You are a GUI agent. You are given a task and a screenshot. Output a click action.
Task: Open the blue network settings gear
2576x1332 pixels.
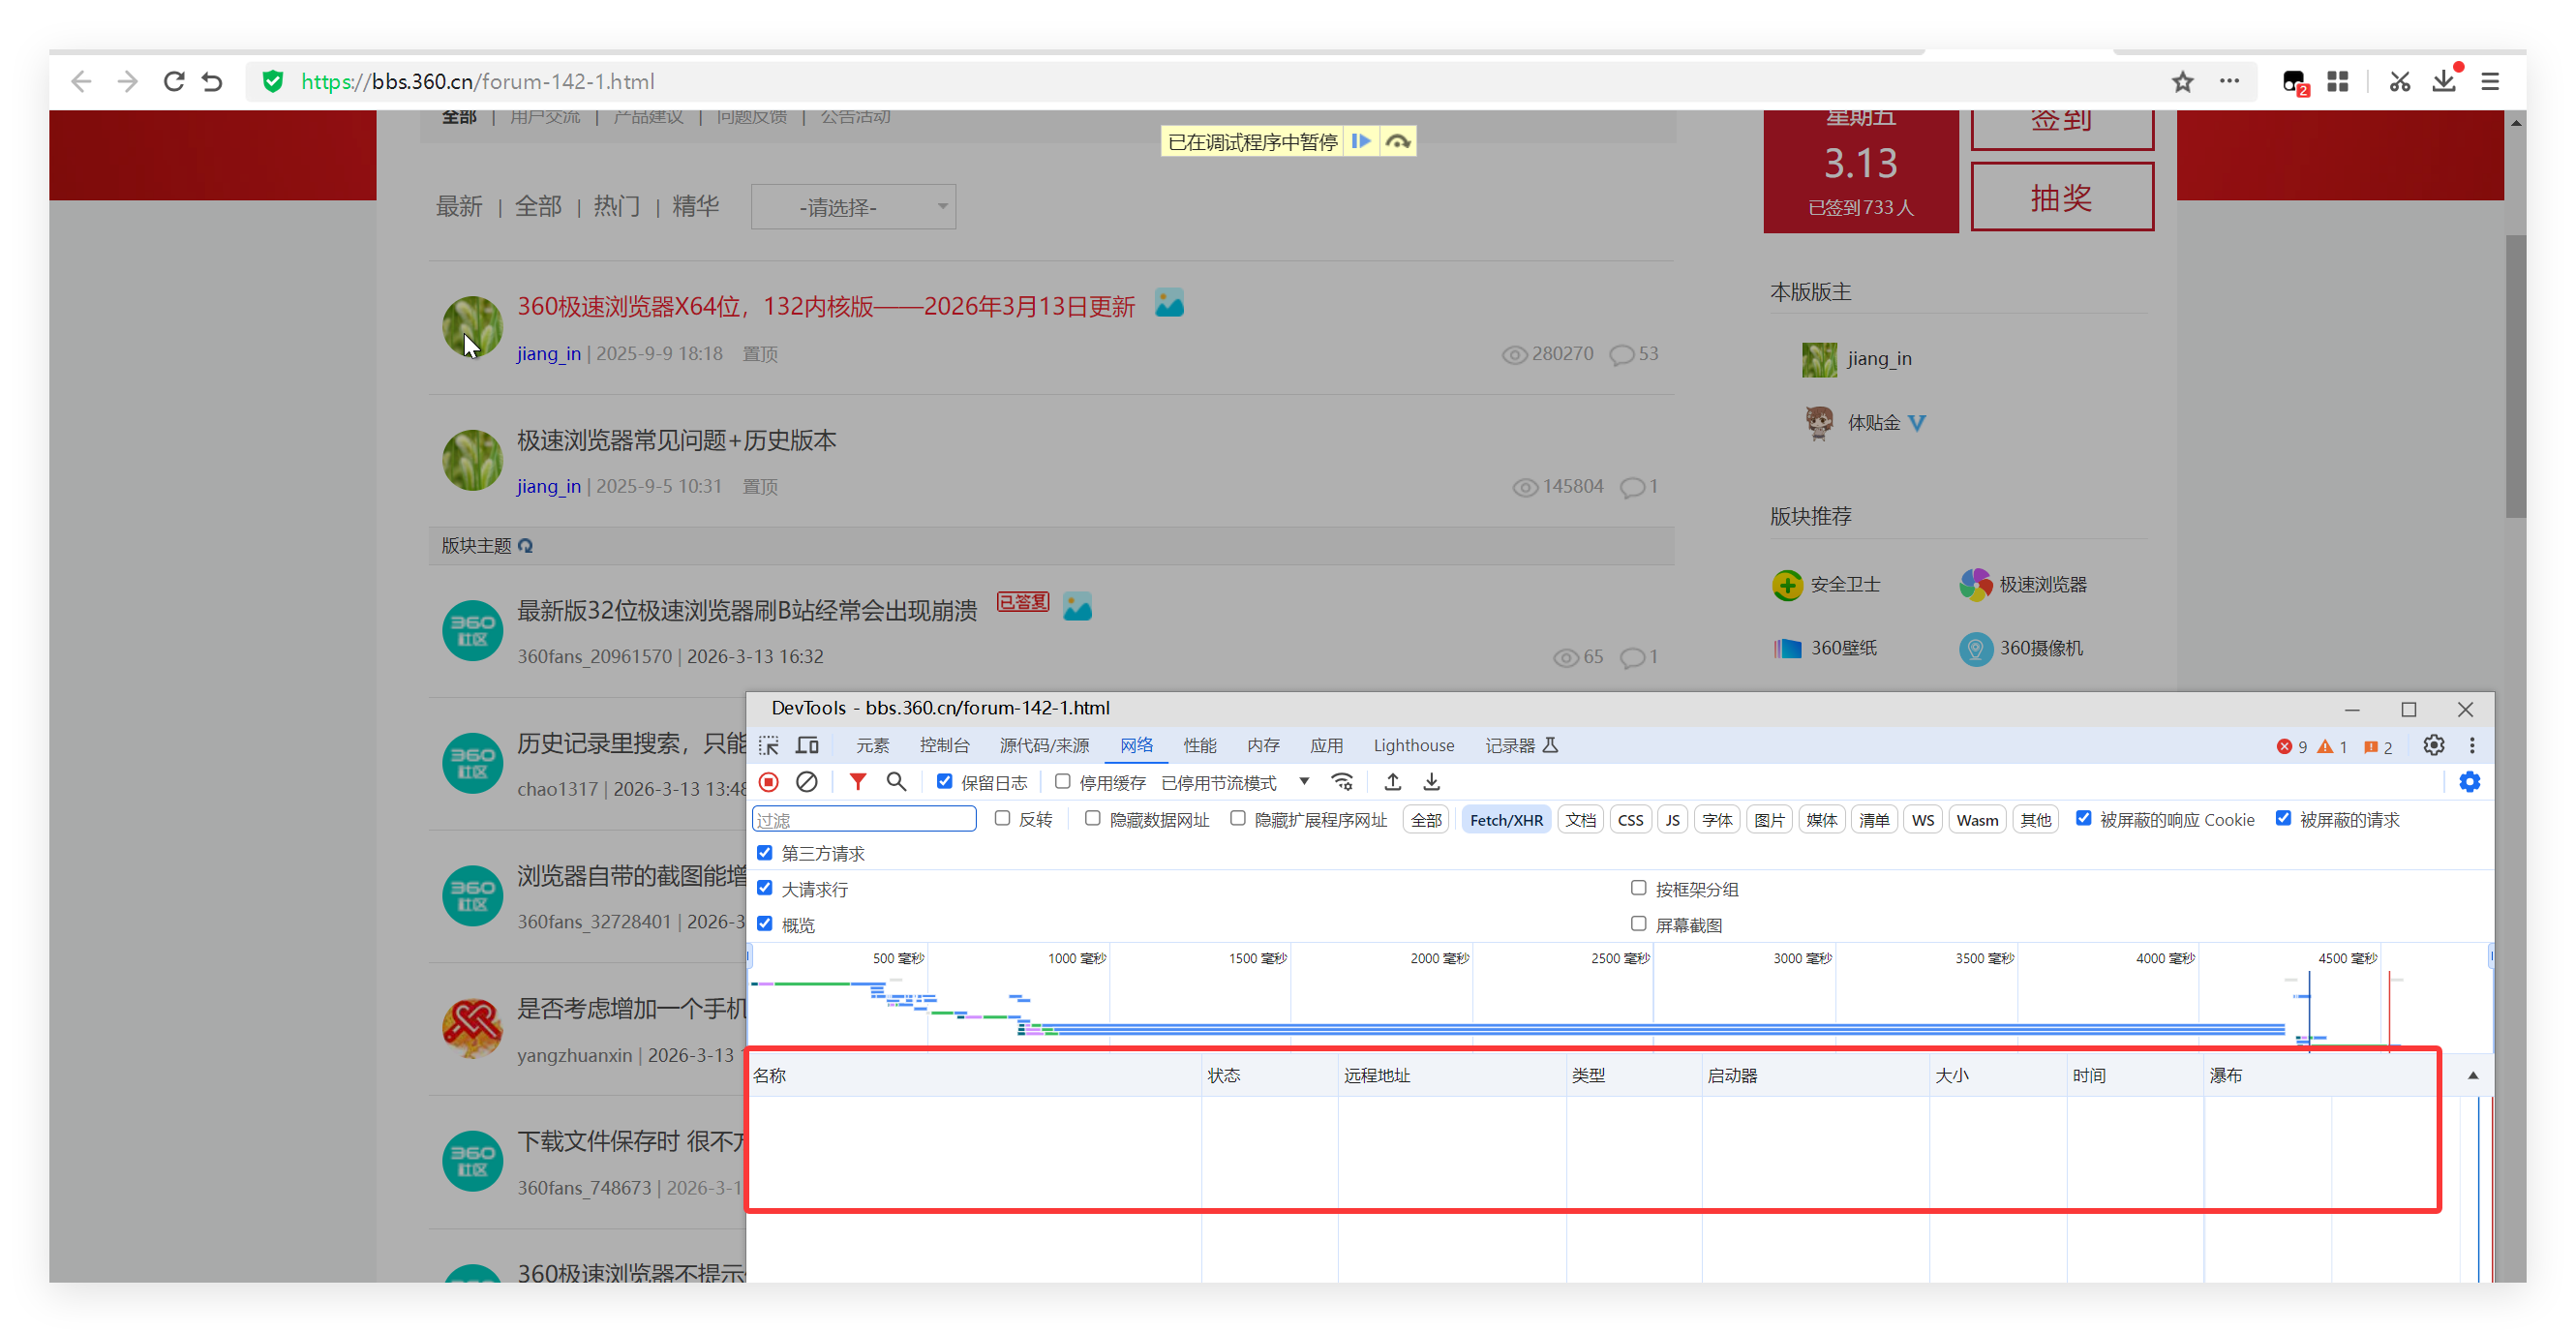click(2469, 782)
